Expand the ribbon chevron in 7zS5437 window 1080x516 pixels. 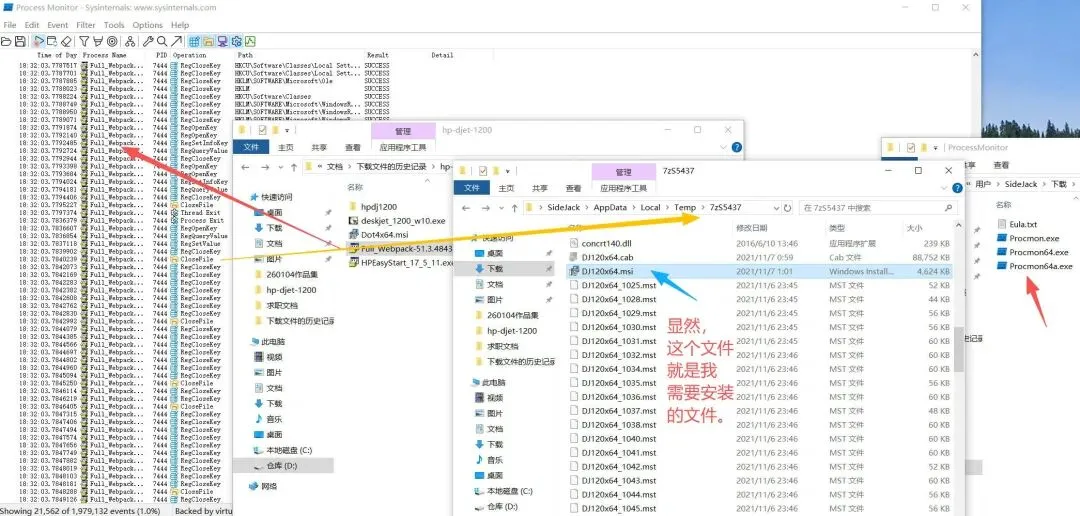(x=942, y=187)
